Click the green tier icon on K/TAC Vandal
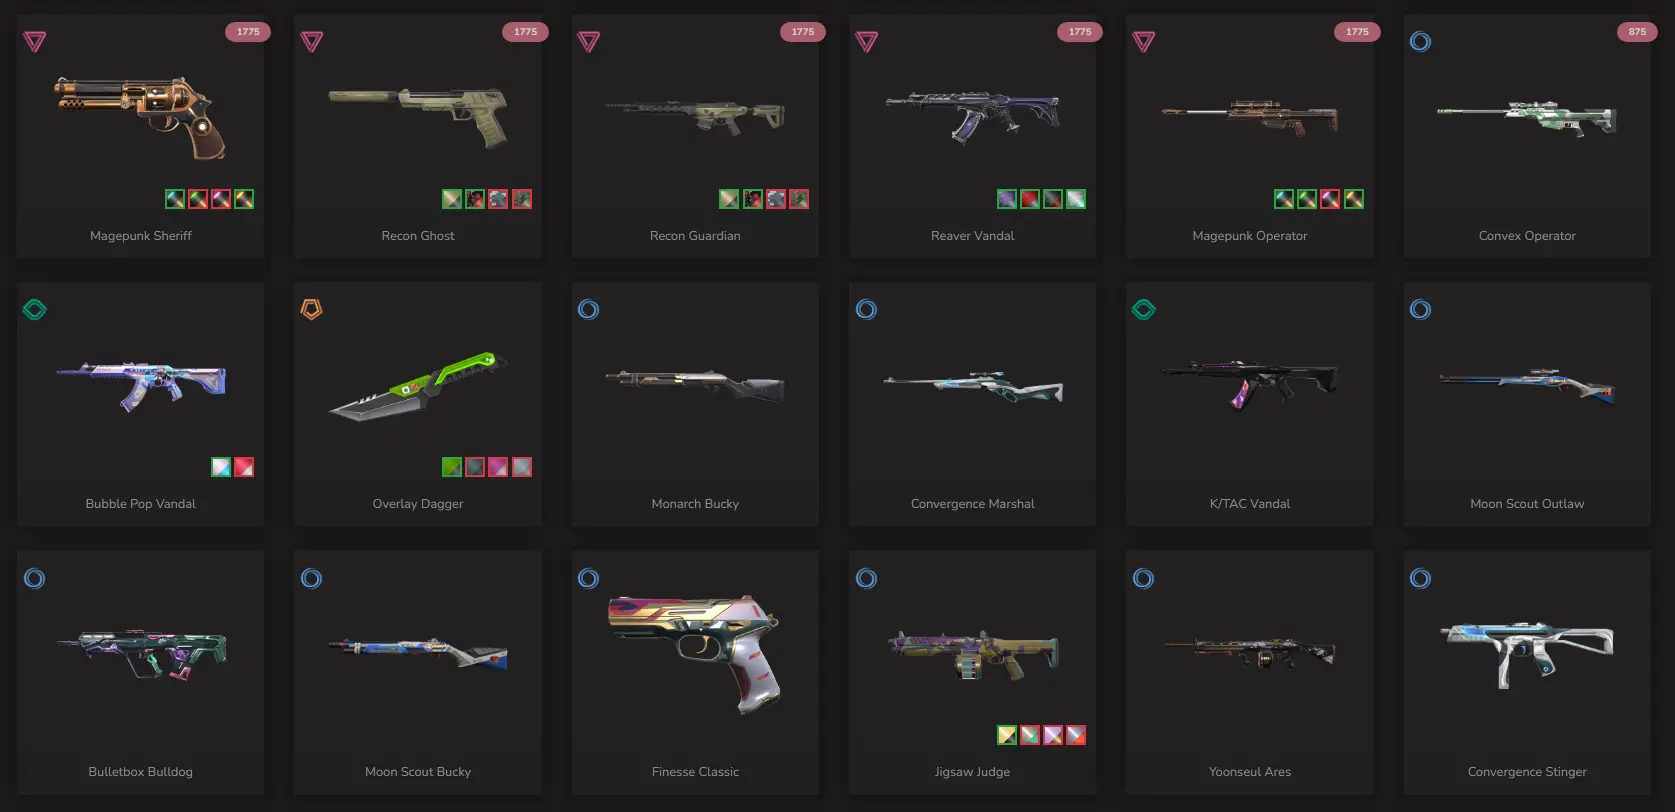 tap(1144, 310)
